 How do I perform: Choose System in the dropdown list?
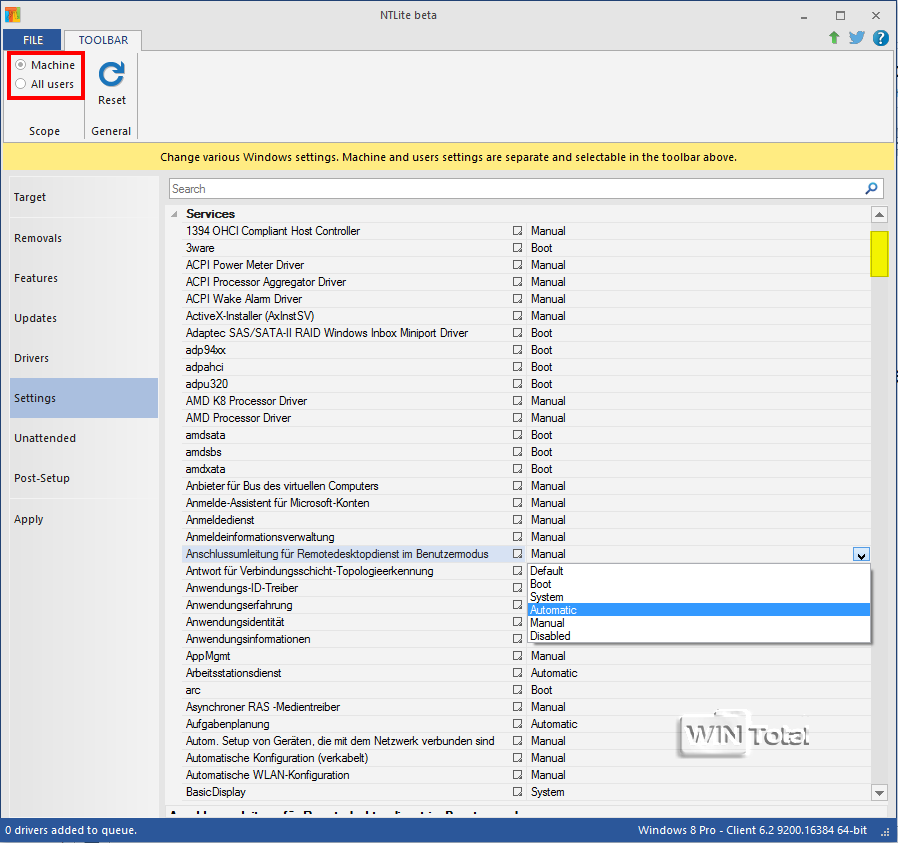(699, 597)
